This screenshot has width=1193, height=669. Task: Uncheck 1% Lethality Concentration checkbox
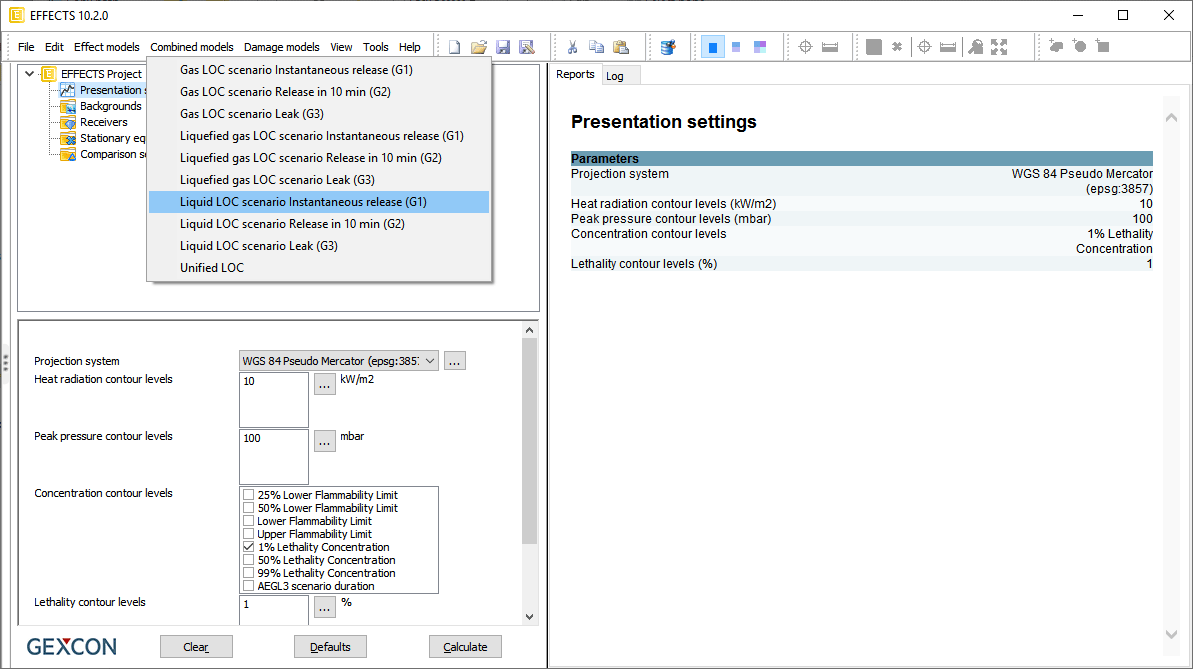point(248,547)
